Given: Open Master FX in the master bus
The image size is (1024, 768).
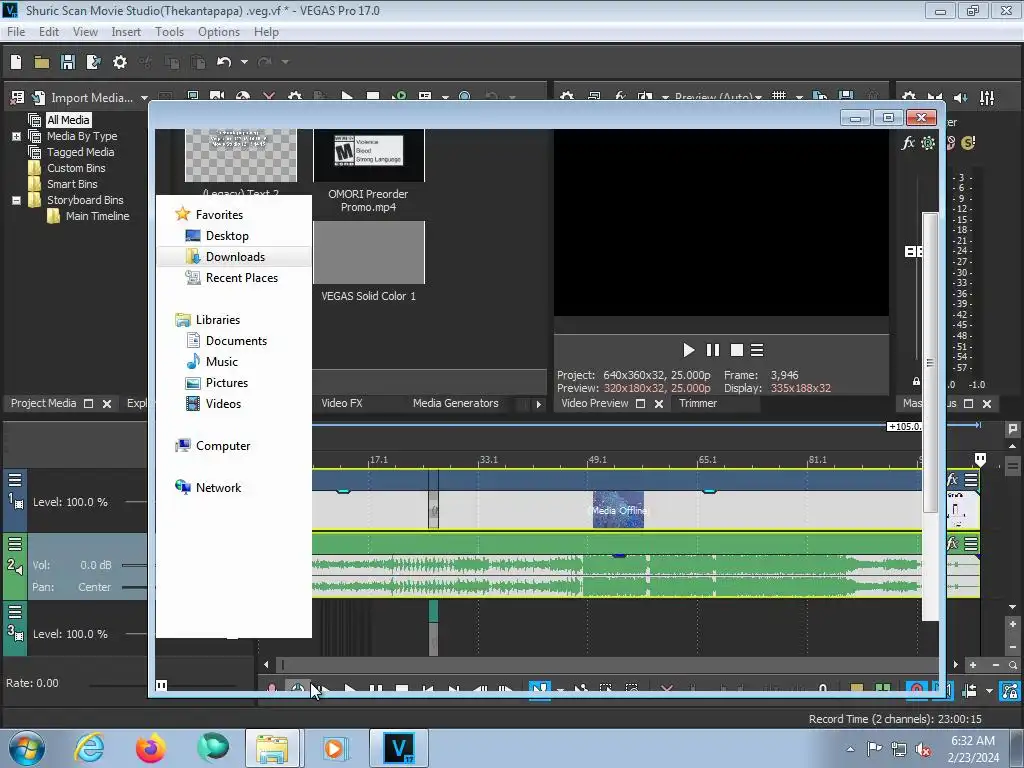Looking at the screenshot, I should (908, 142).
